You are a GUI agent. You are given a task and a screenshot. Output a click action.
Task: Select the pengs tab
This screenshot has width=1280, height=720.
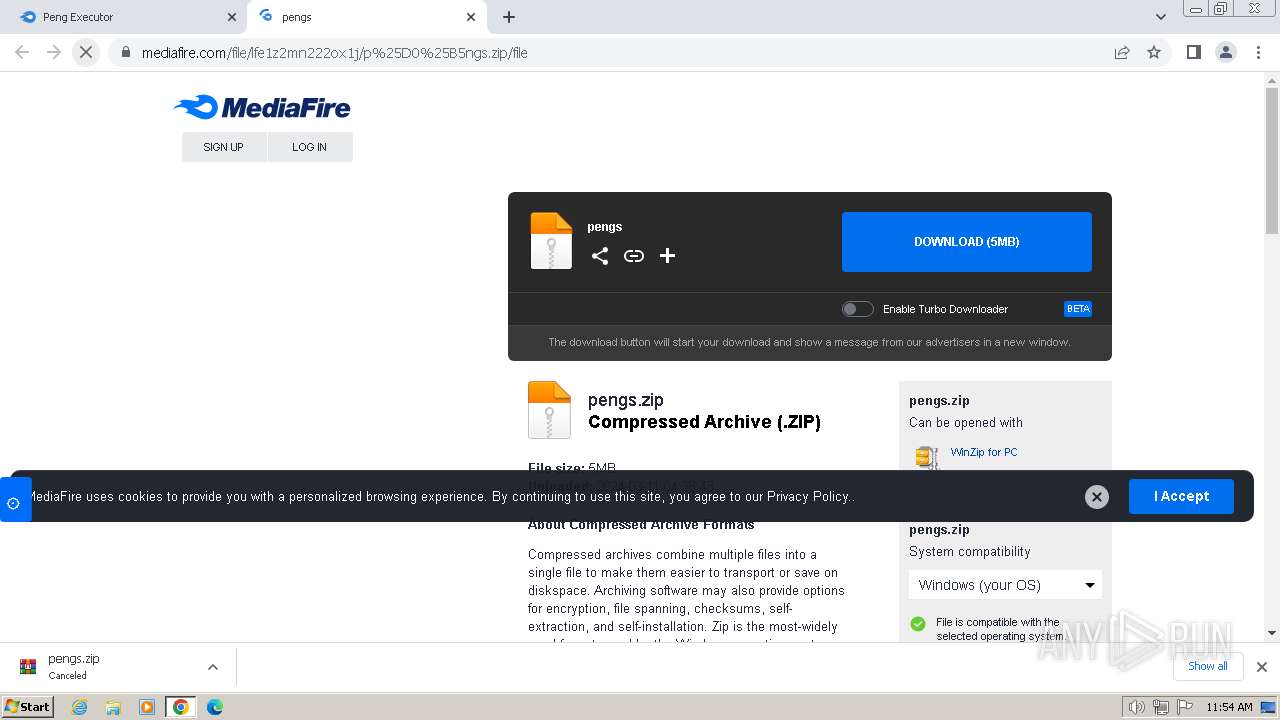tap(366, 17)
